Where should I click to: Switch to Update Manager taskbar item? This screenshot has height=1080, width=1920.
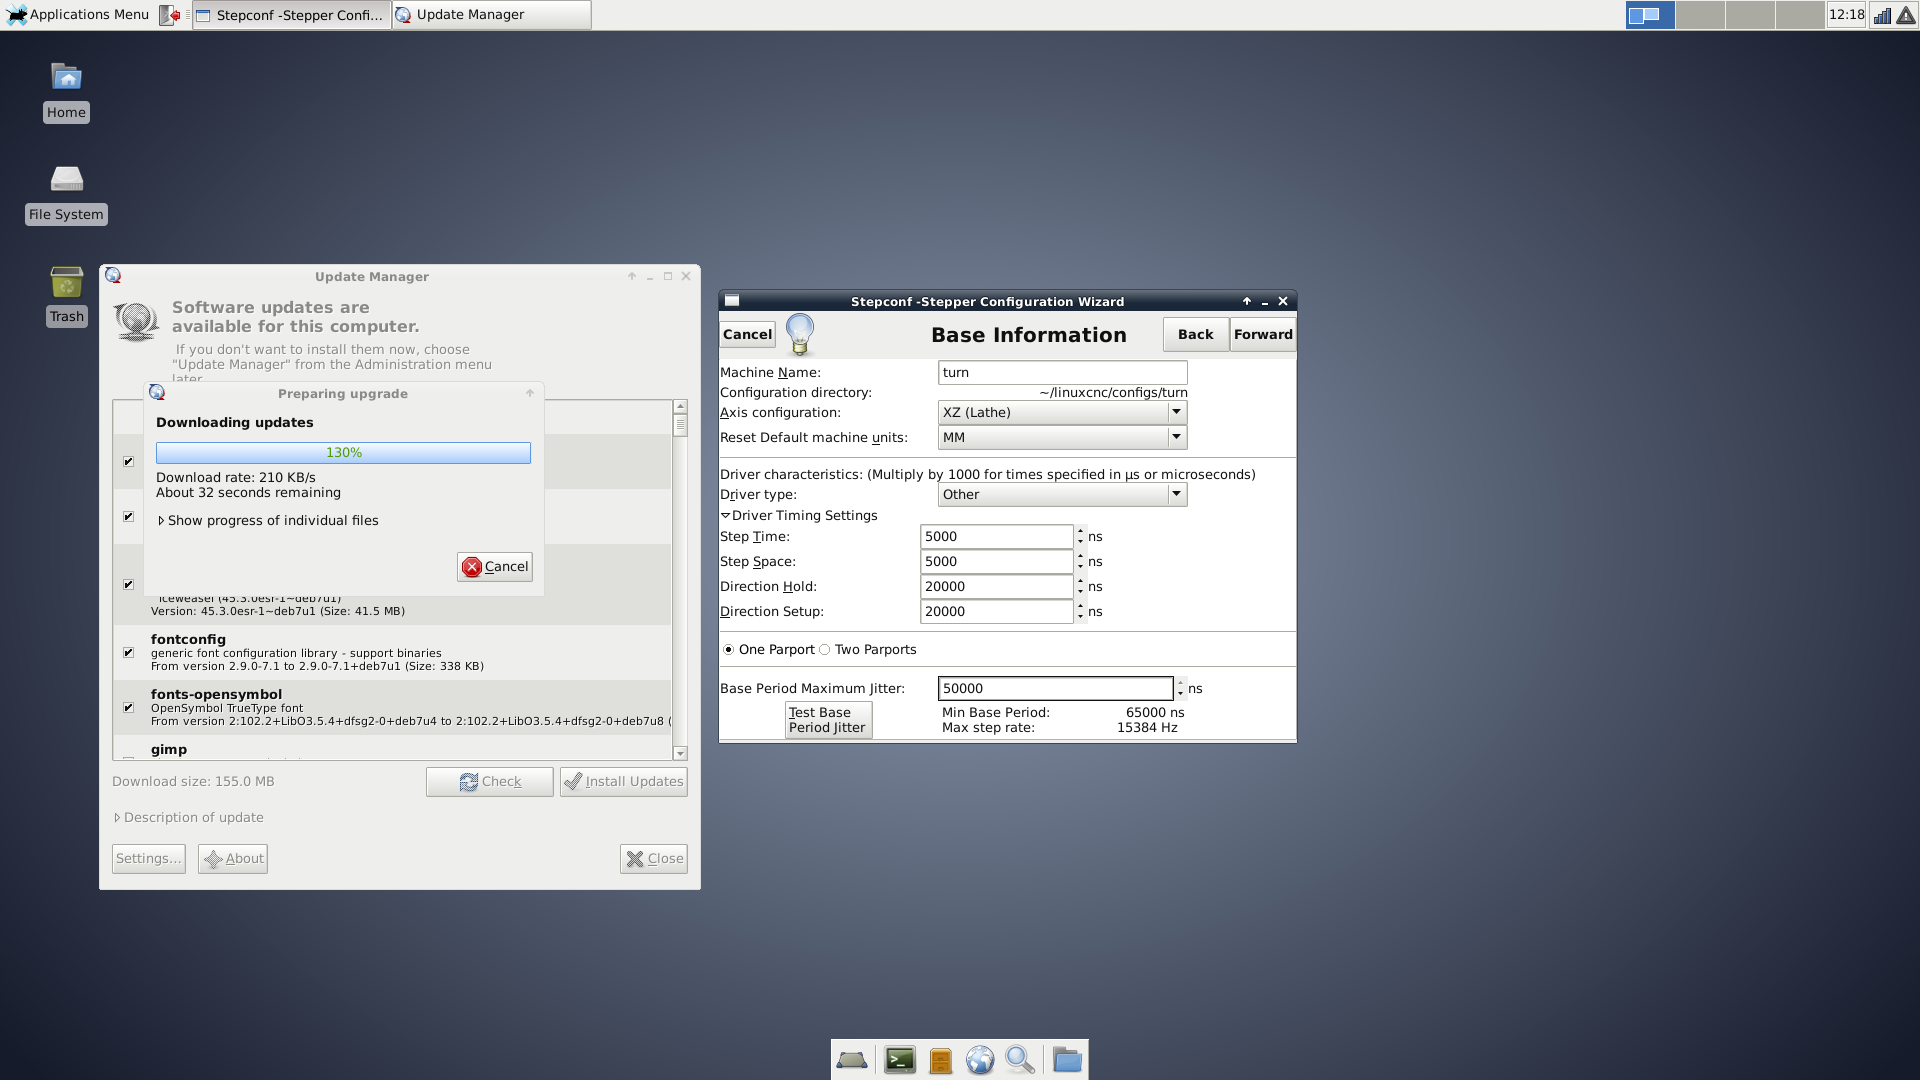coord(490,15)
